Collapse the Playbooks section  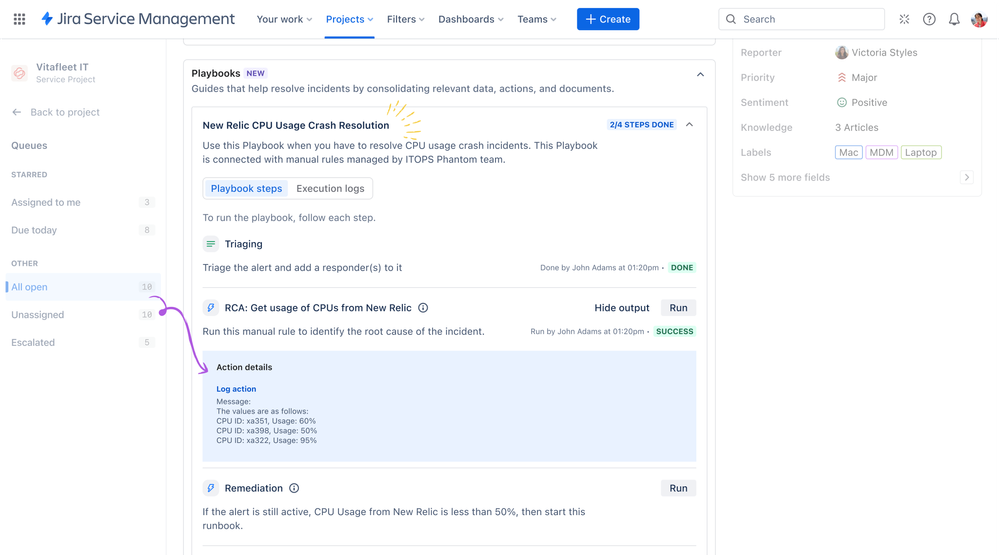coord(700,75)
